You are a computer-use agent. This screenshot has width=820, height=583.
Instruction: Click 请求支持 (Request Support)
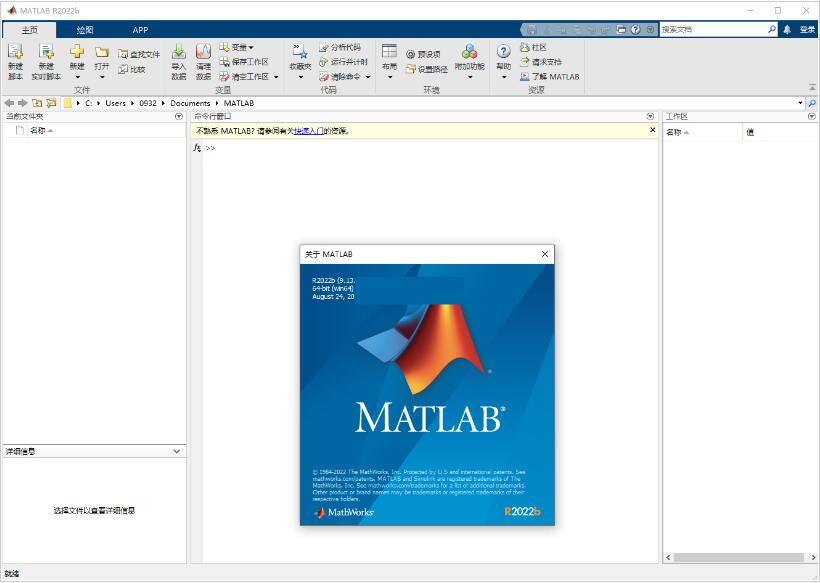point(541,62)
